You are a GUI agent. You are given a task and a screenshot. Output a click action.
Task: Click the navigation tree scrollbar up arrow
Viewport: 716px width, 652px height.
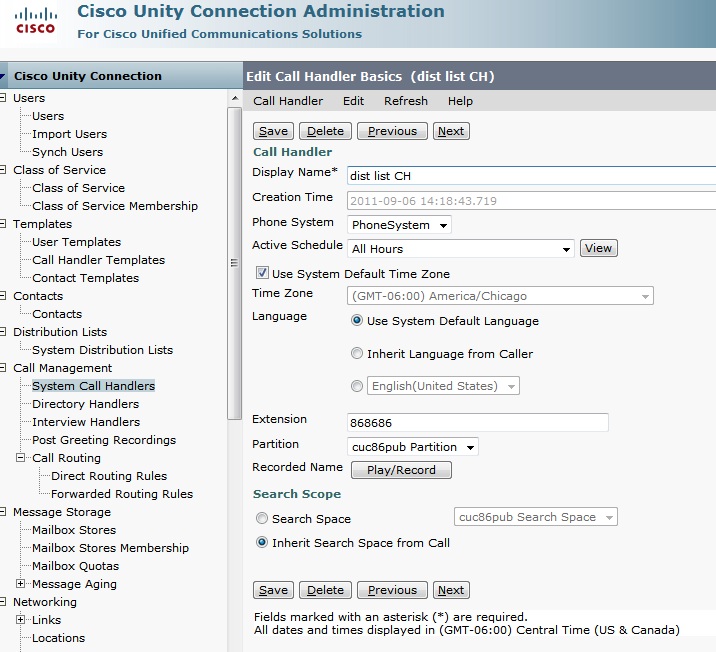pos(235,98)
